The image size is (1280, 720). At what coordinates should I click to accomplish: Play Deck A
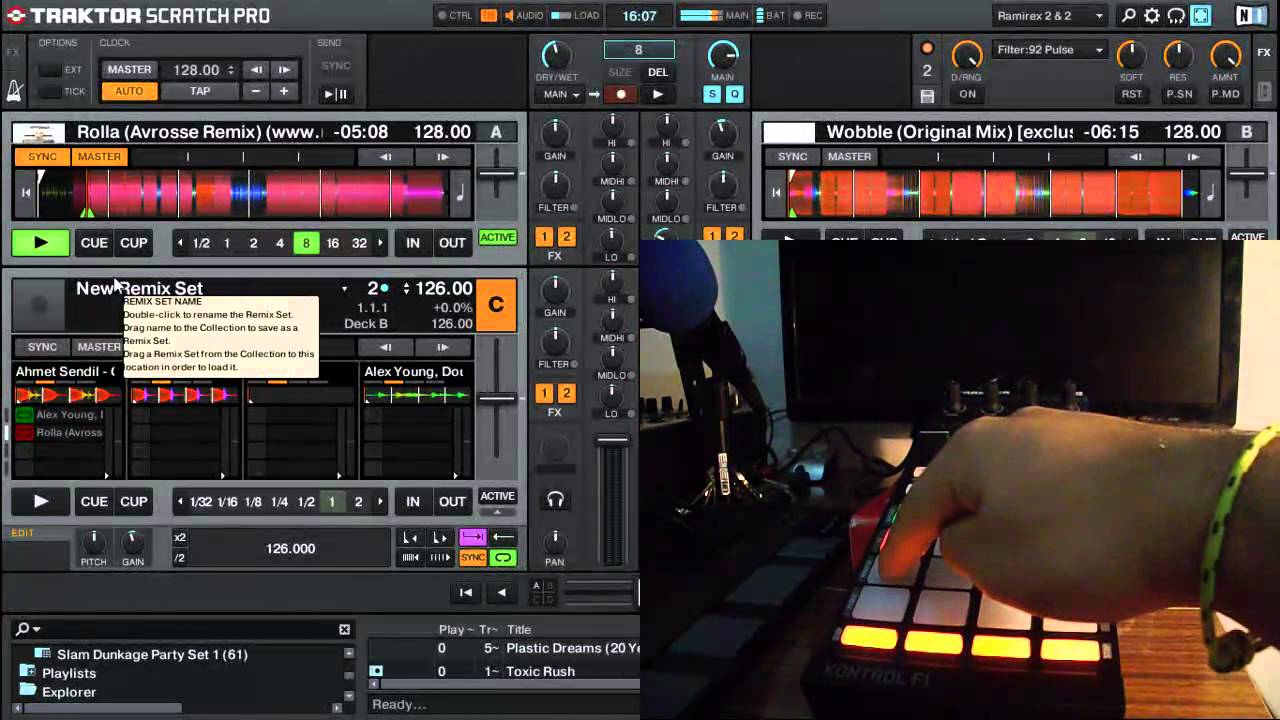(41, 243)
